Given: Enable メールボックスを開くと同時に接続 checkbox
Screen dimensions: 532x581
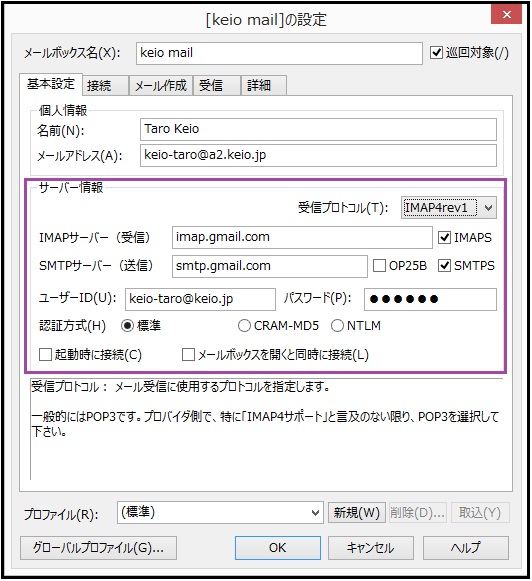Looking at the screenshot, I should pos(188,355).
